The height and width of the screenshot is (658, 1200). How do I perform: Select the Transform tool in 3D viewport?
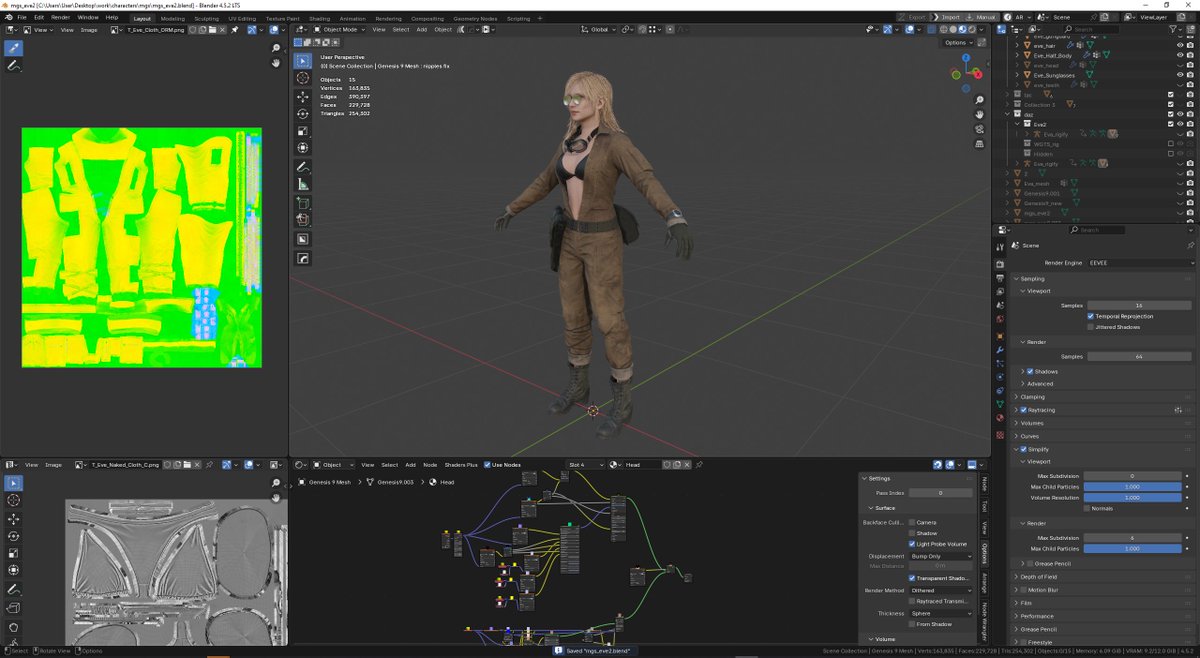click(x=303, y=148)
